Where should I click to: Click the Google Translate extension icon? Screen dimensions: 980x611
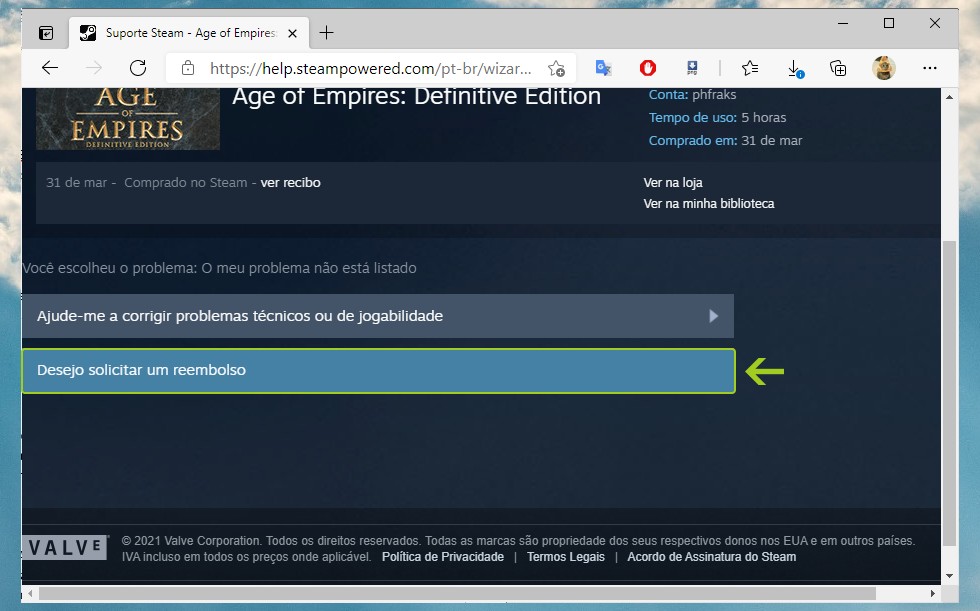603,68
